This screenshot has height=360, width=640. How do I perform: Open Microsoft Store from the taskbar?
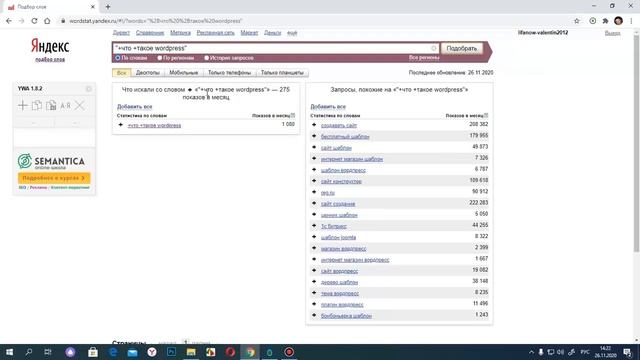[93, 352]
